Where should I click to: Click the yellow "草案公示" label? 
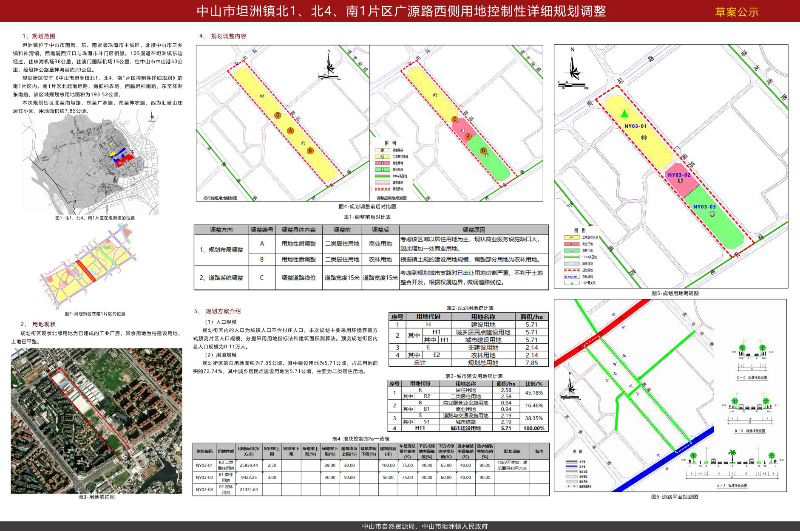click(x=737, y=12)
